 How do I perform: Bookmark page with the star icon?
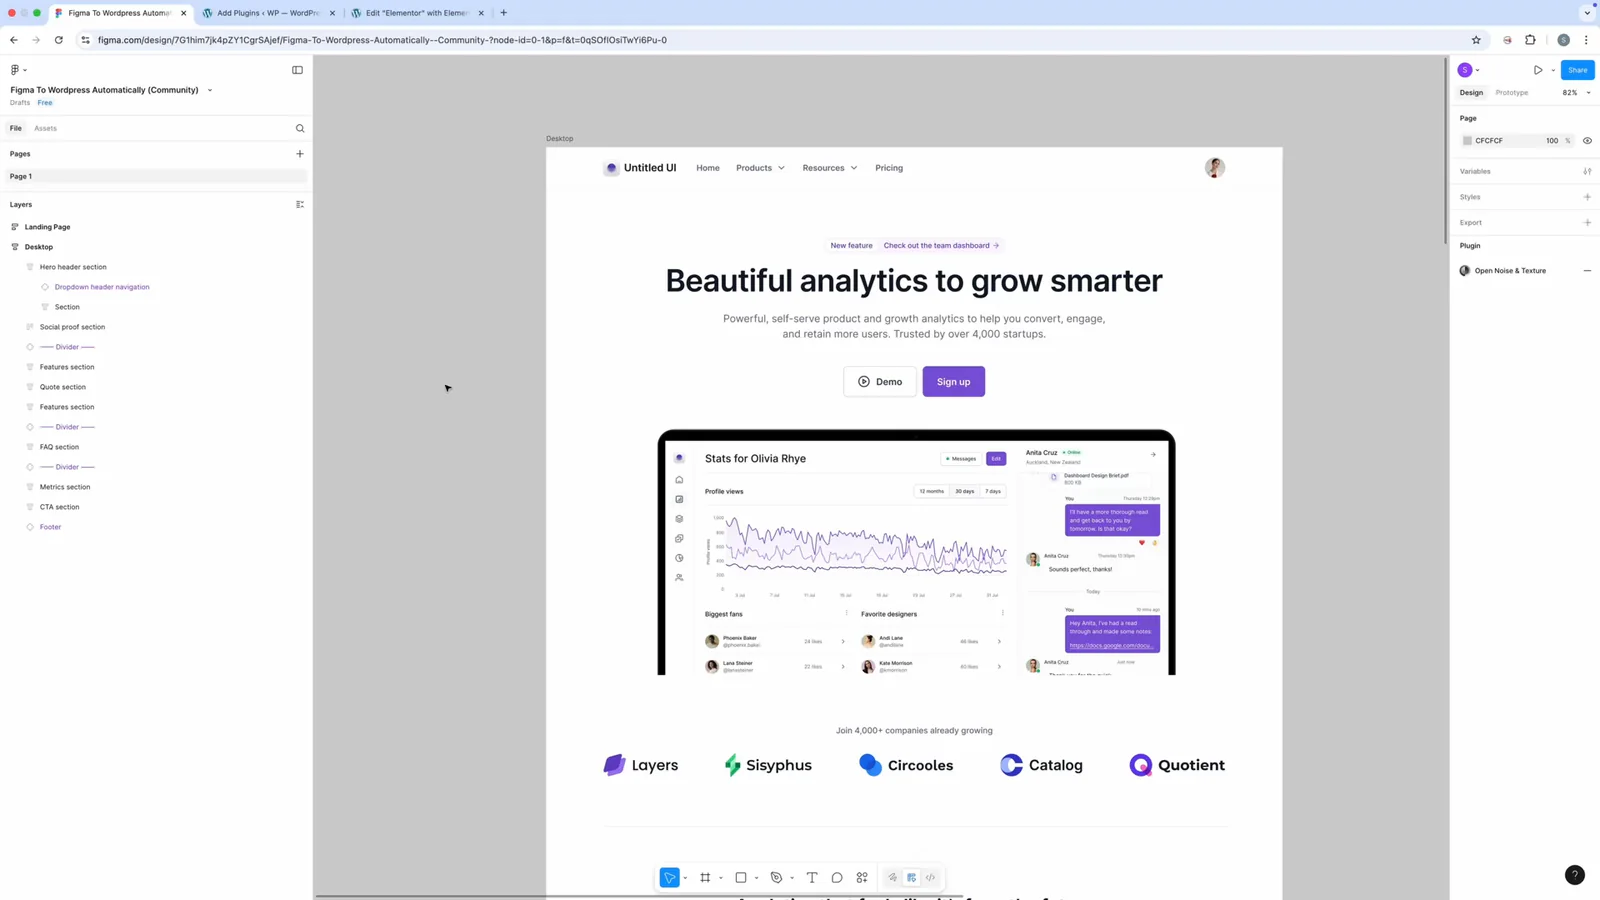coord(1476,40)
